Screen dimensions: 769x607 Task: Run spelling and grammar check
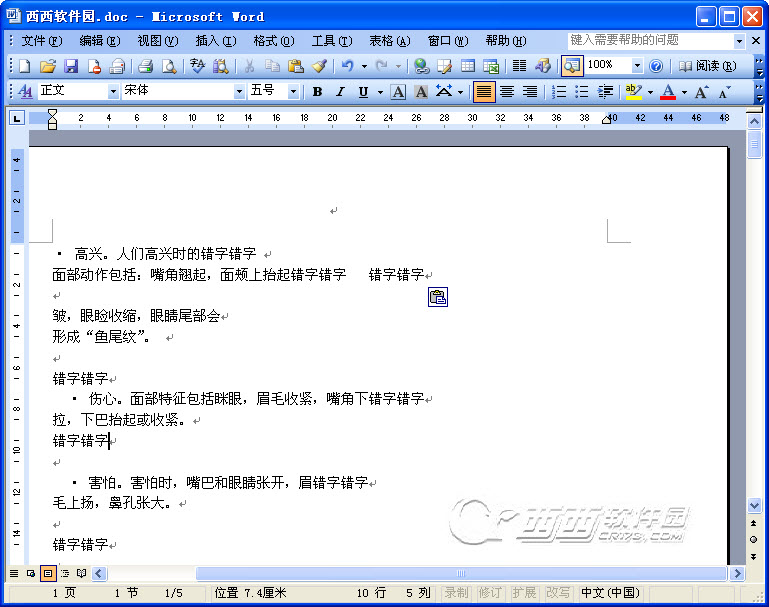pyautogui.click(x=198, y=66)
